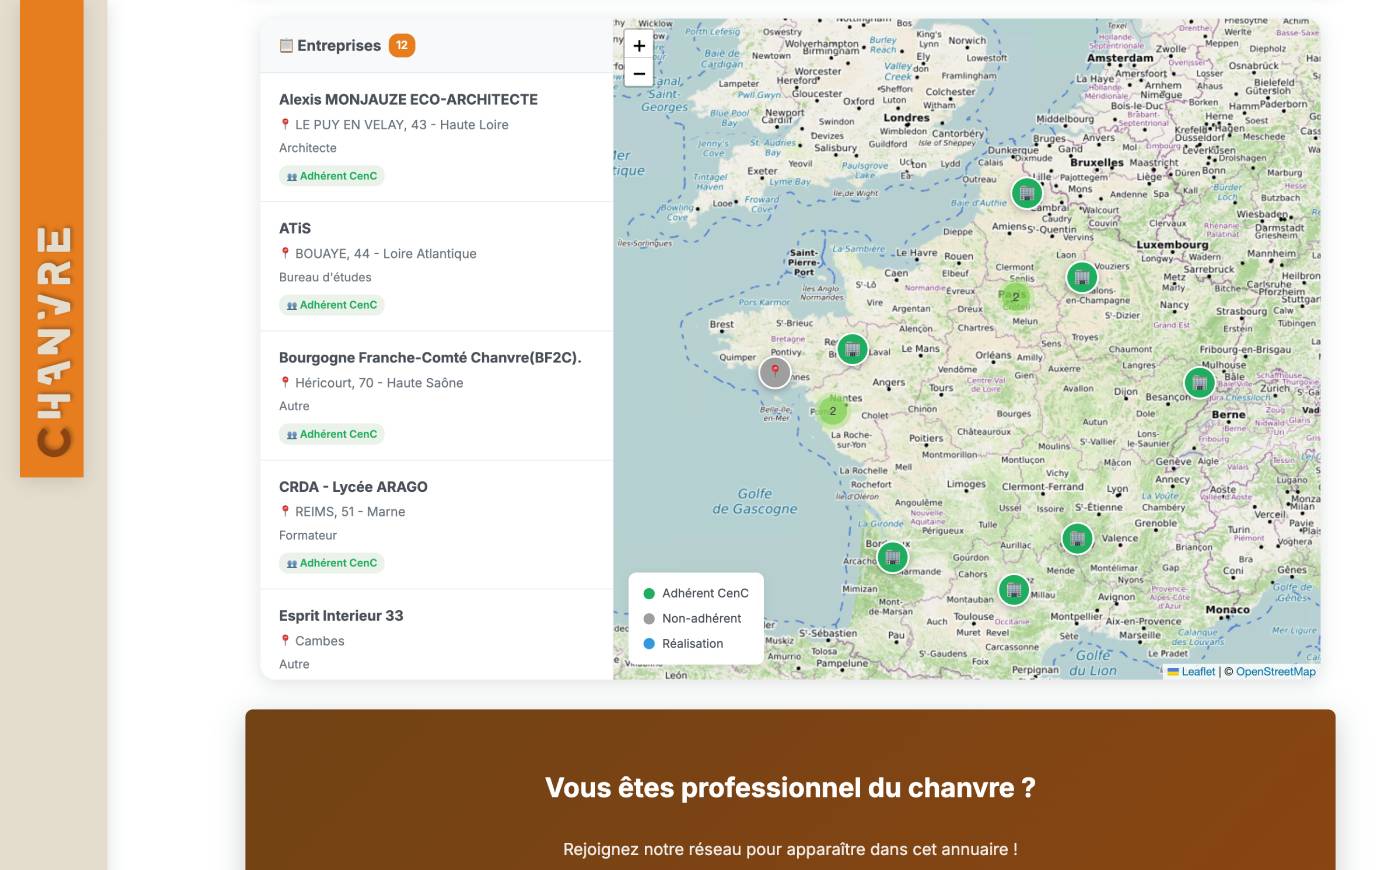The height and width of the screenshot is (870, 1400).
Task: Zoom out using the minus button
Action: pyautogui.click(x=639, y=73)
